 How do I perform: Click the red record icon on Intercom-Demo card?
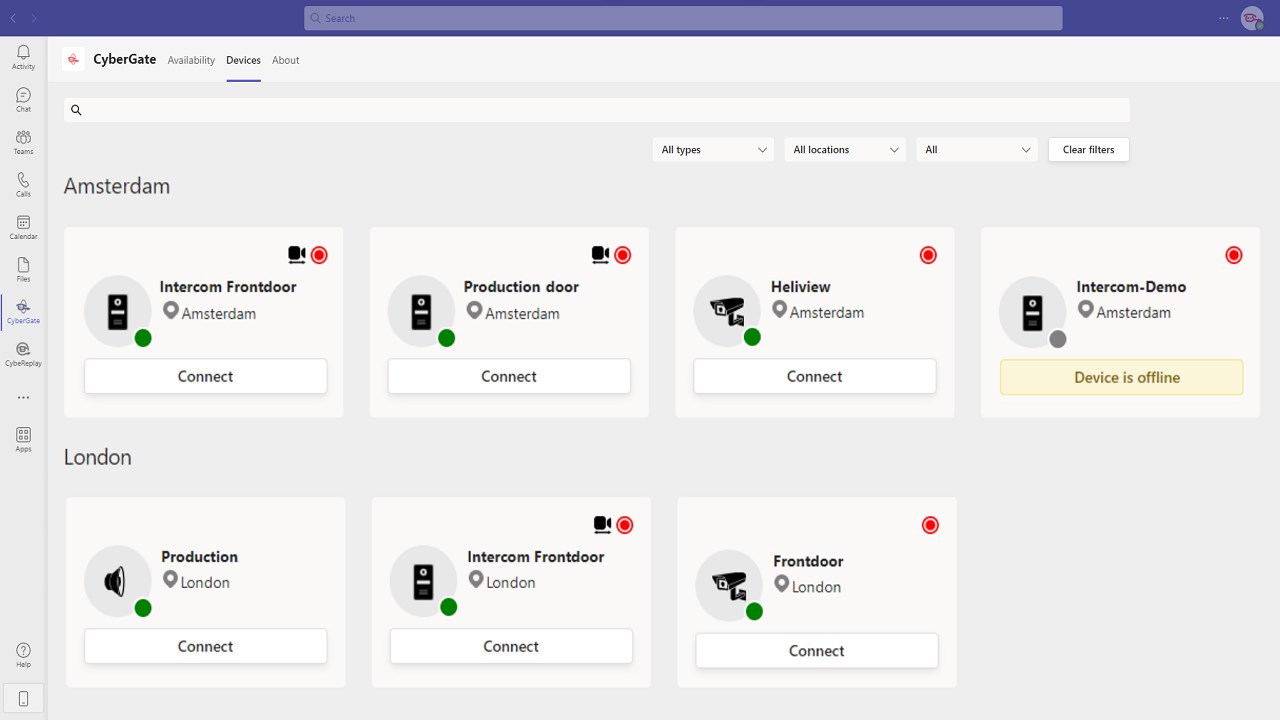tap(1234, 255)
